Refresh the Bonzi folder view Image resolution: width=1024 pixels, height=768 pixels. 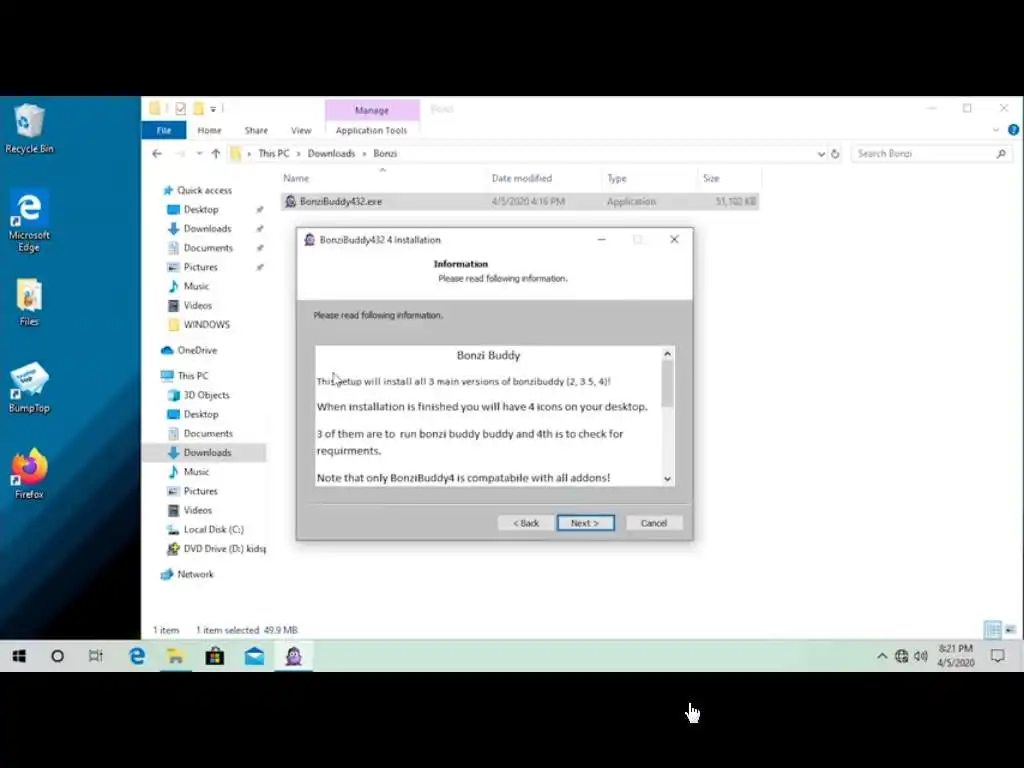(x=835, y=153)
